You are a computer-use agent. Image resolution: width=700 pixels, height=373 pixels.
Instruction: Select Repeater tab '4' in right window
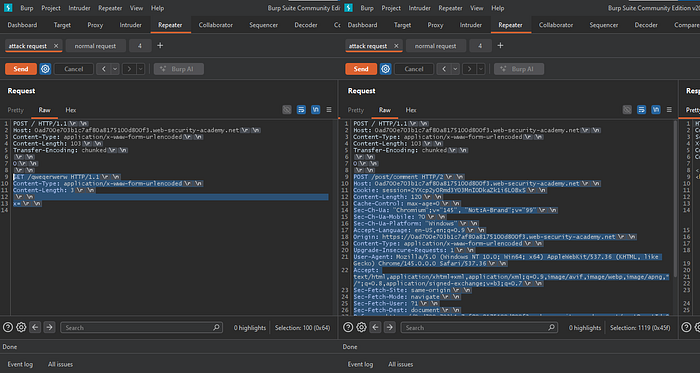point(480,46)
